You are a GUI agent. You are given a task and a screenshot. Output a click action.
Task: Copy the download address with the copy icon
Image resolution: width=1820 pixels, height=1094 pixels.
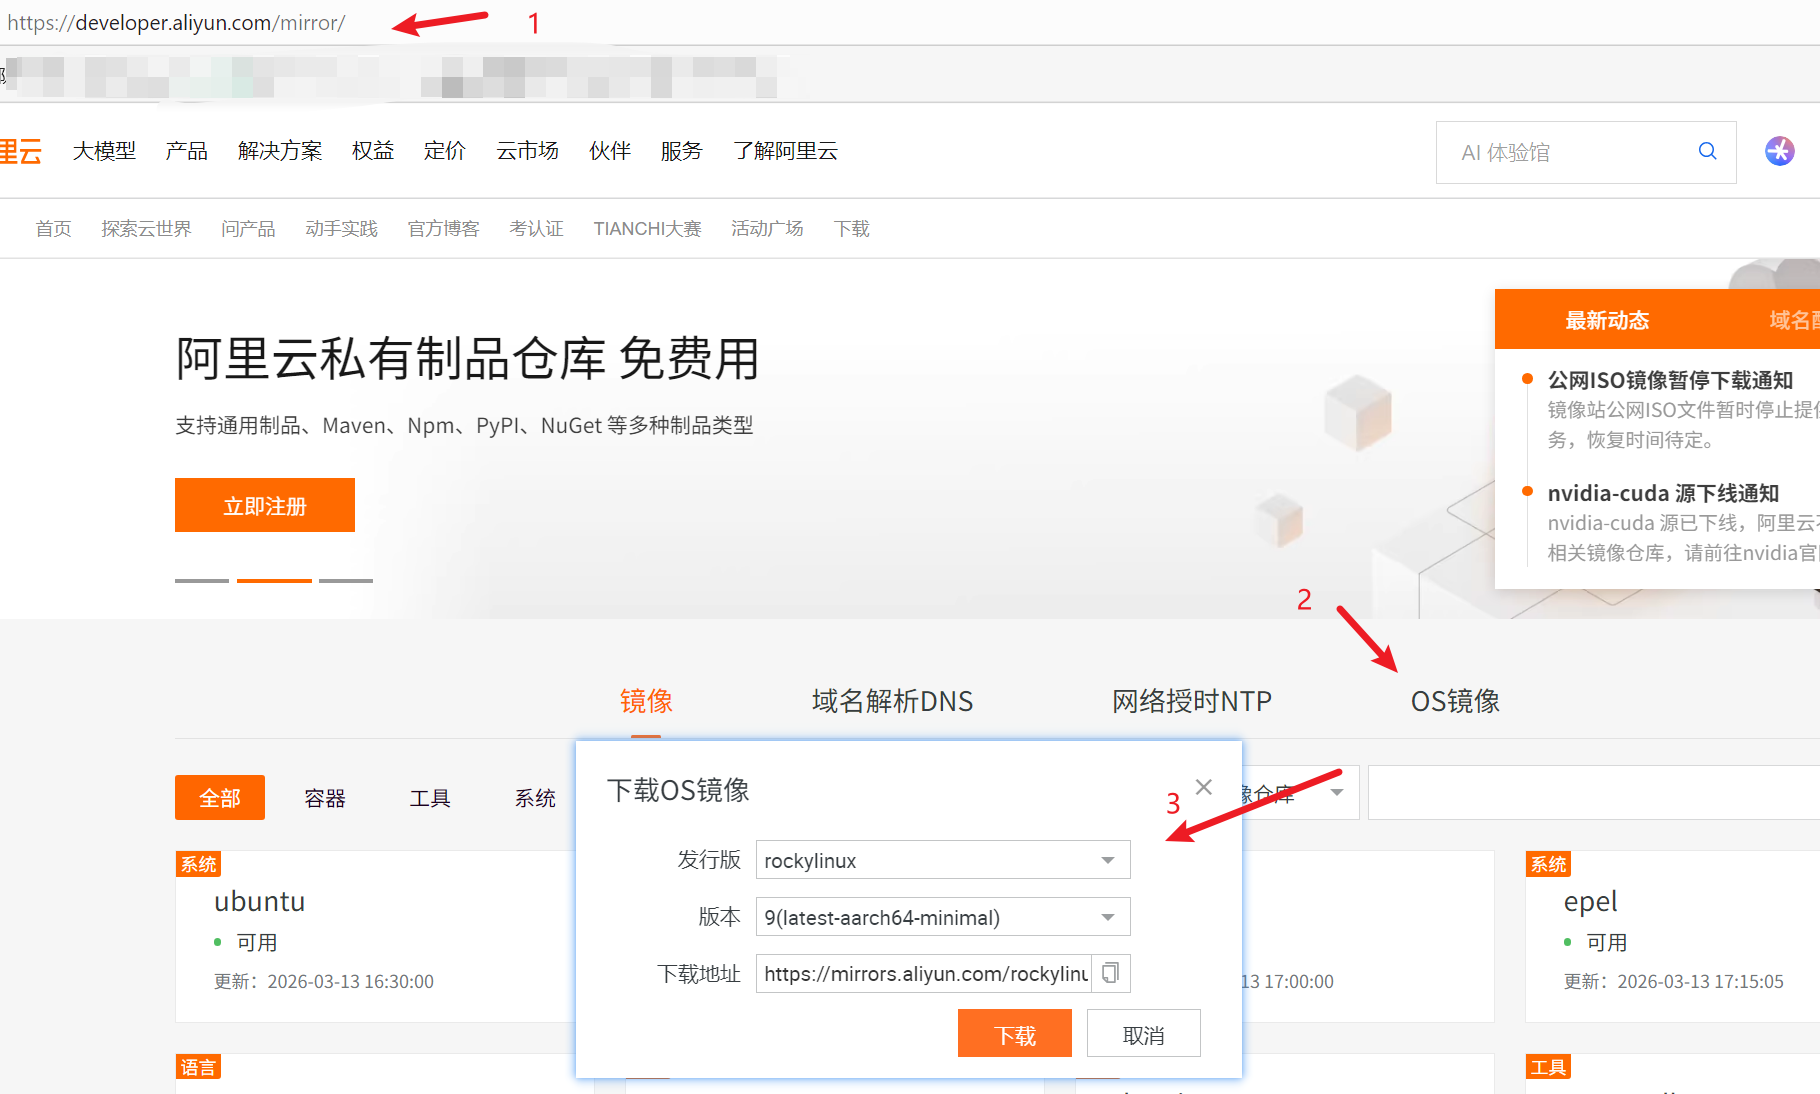(1110, 973)
